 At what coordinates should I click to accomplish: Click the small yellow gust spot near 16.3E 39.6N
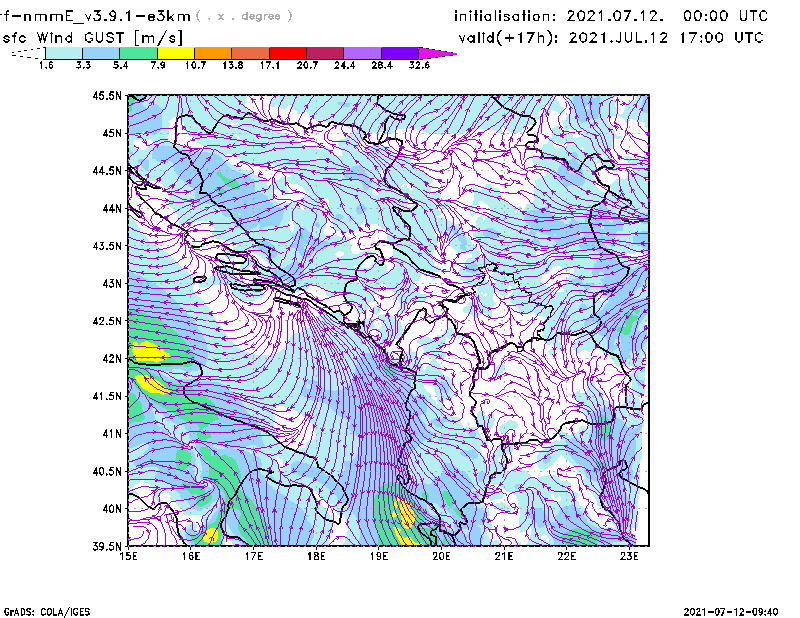click(211, 536)
